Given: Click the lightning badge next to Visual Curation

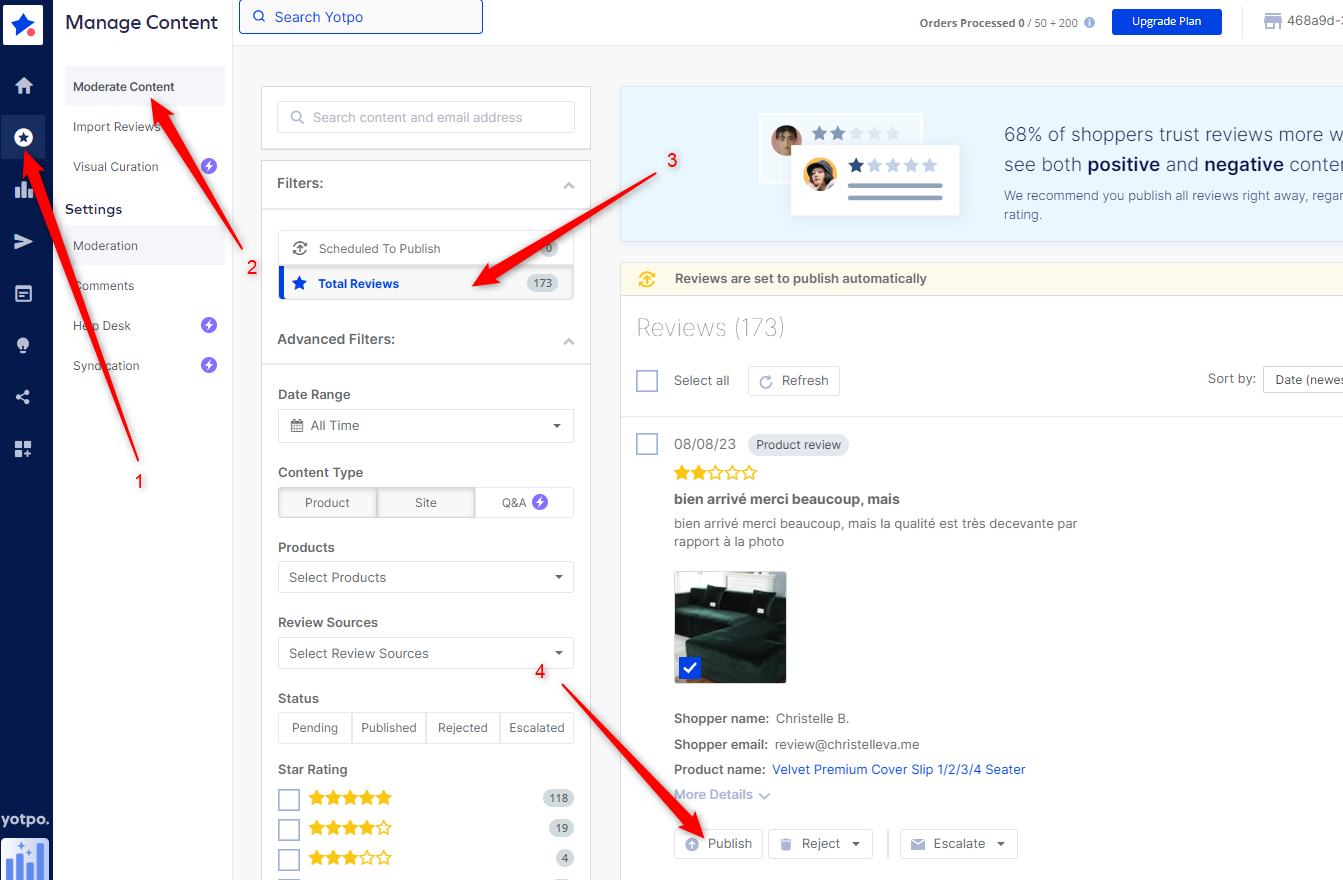Looking at the screenshot, I should 209,166.
